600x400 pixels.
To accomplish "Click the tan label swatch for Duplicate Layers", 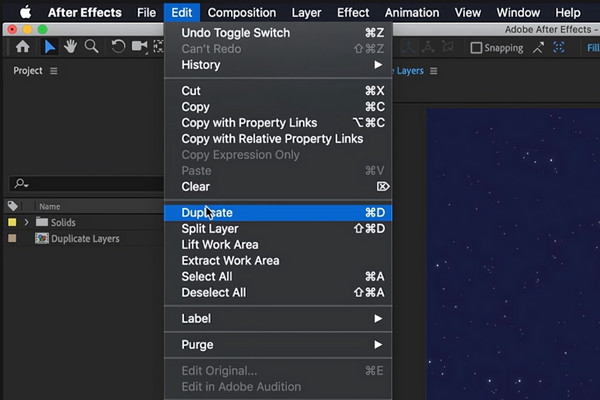I will tap(12, 238).
